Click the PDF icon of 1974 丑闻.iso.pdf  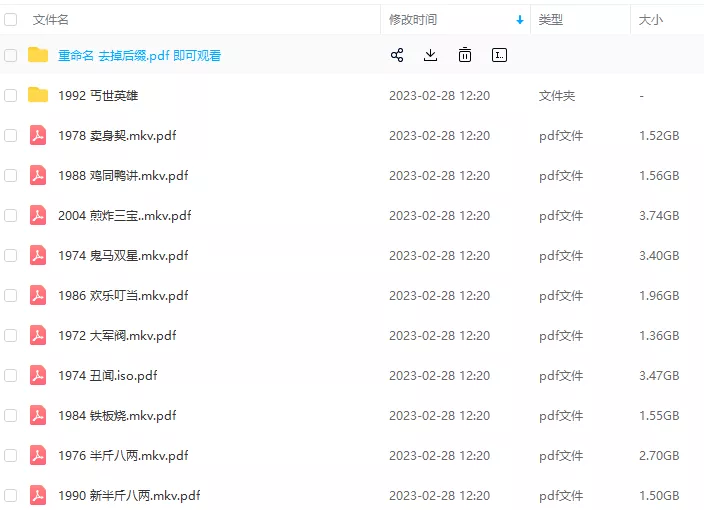click(38, 375)
